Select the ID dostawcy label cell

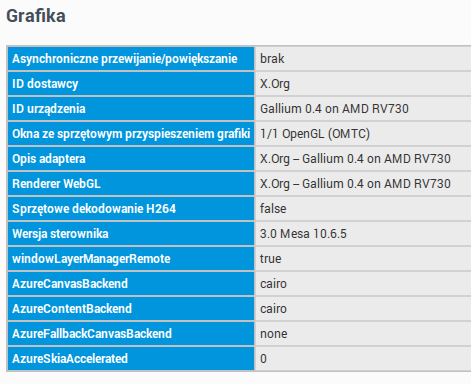(x=131, y=84)
